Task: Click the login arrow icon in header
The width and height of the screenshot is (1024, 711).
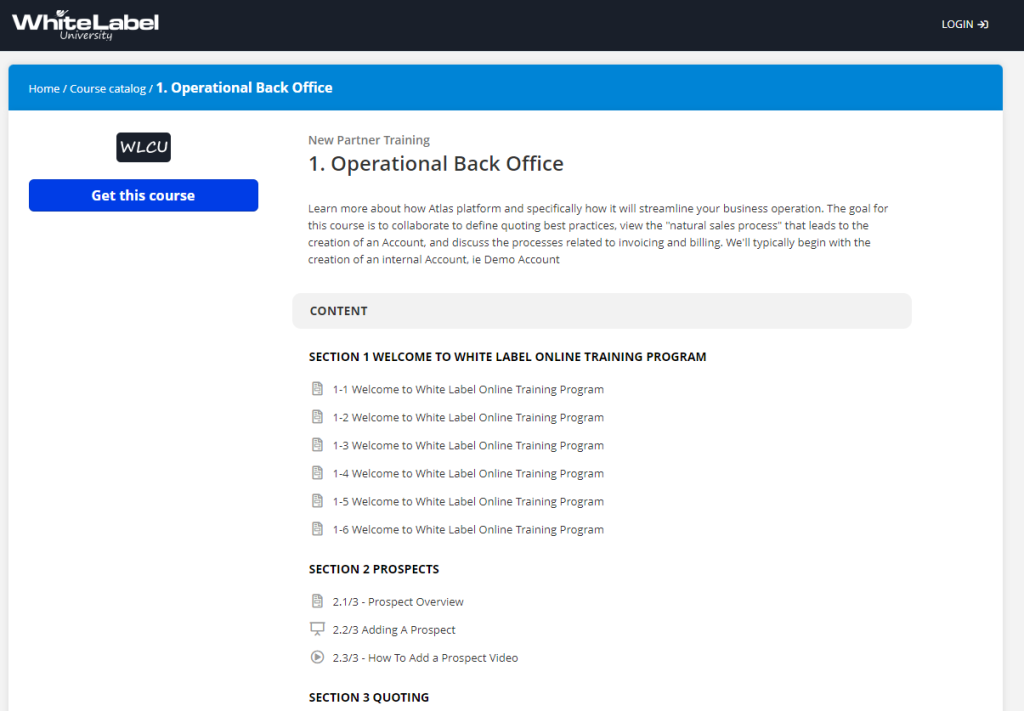Action: pyautogui.click(x=984, y=24)
